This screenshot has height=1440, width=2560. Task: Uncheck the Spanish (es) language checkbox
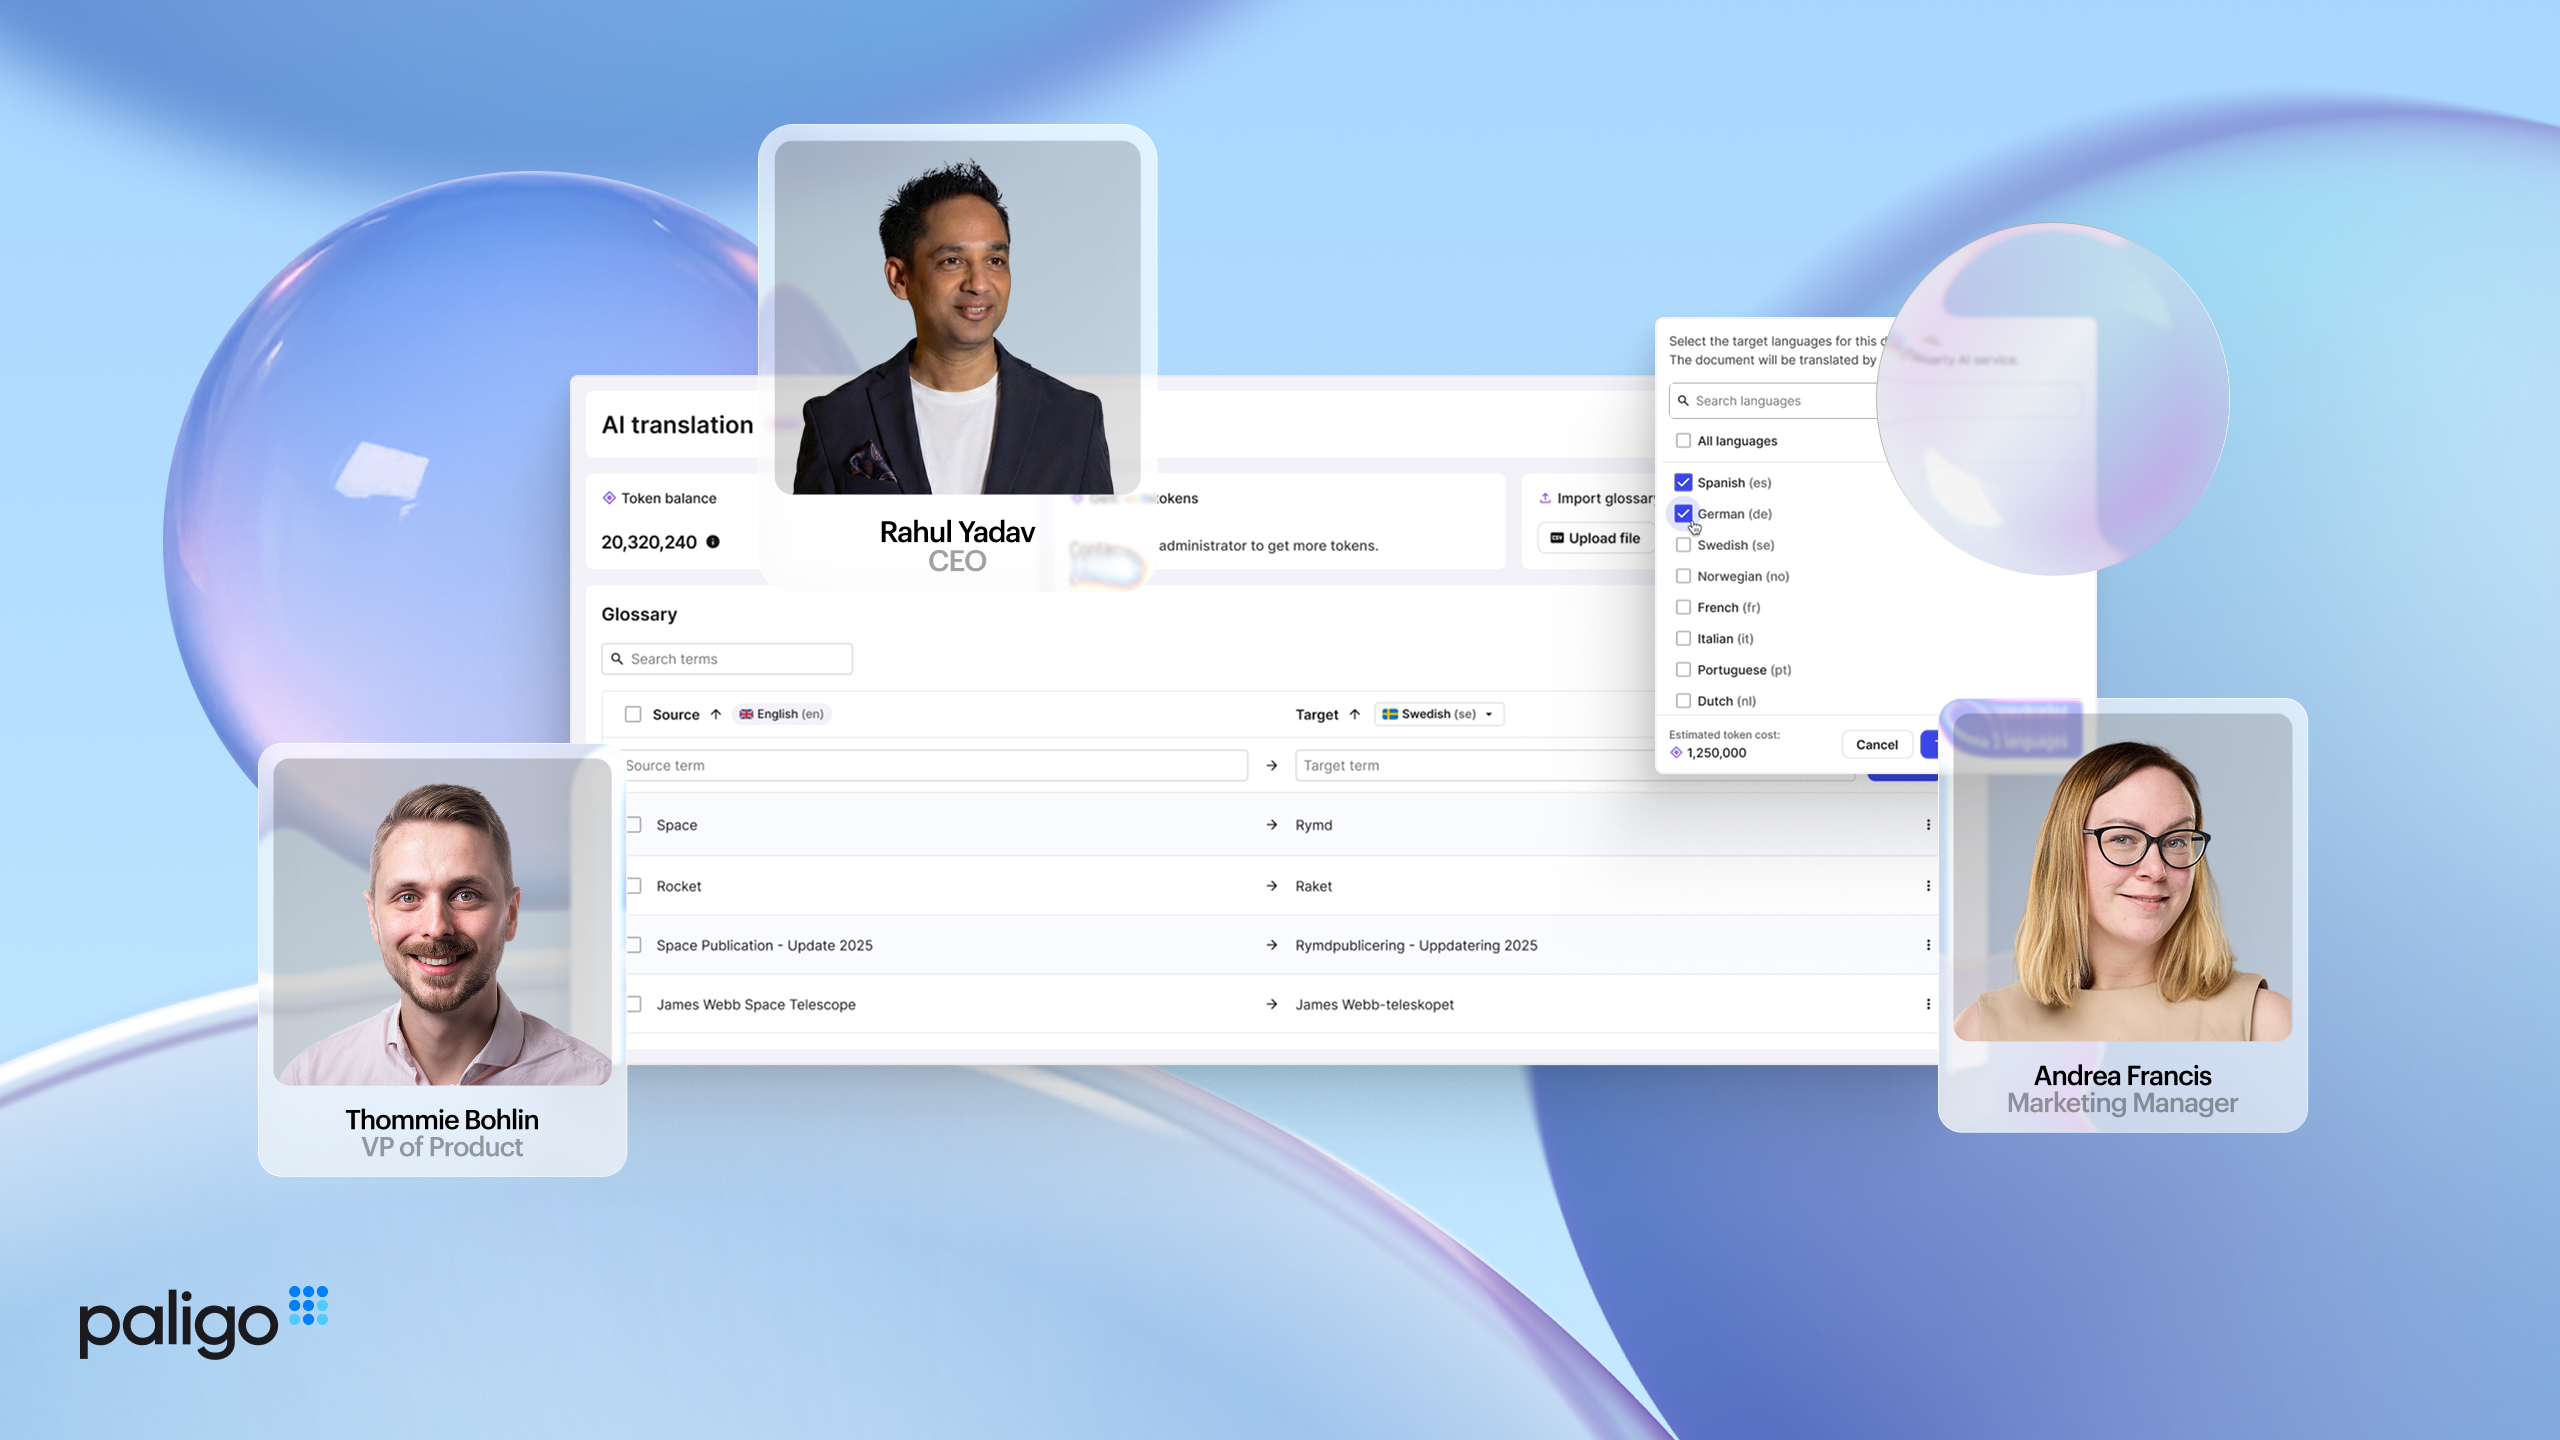point(1682,482)
